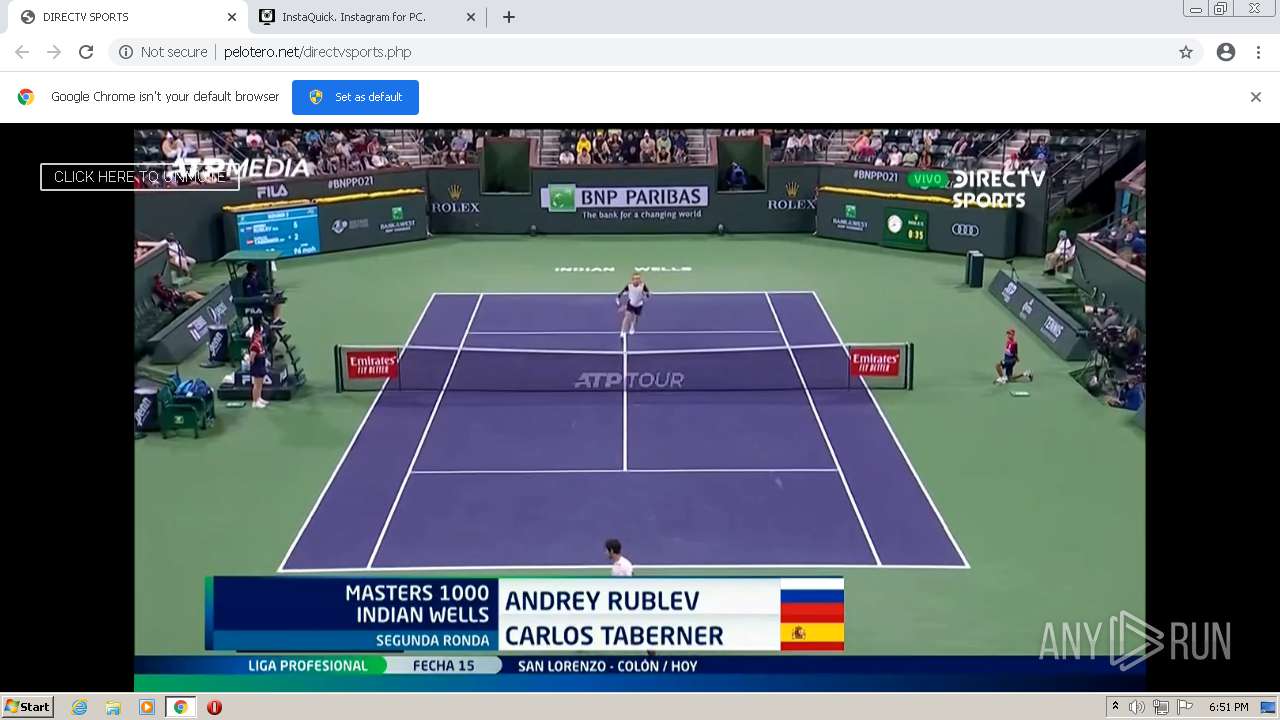The width and height of the screenshot is (1280, 720).
Task: Select the Chrome taskbar icon
Action: 180,707
